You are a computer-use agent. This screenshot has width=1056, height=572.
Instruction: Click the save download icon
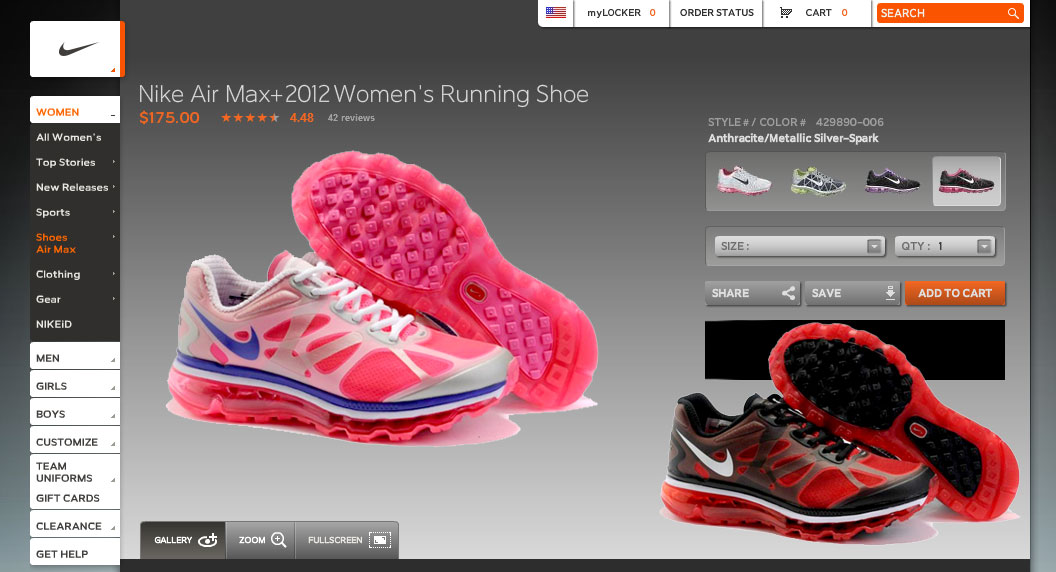pyautogui.click(x=890, y=293)
